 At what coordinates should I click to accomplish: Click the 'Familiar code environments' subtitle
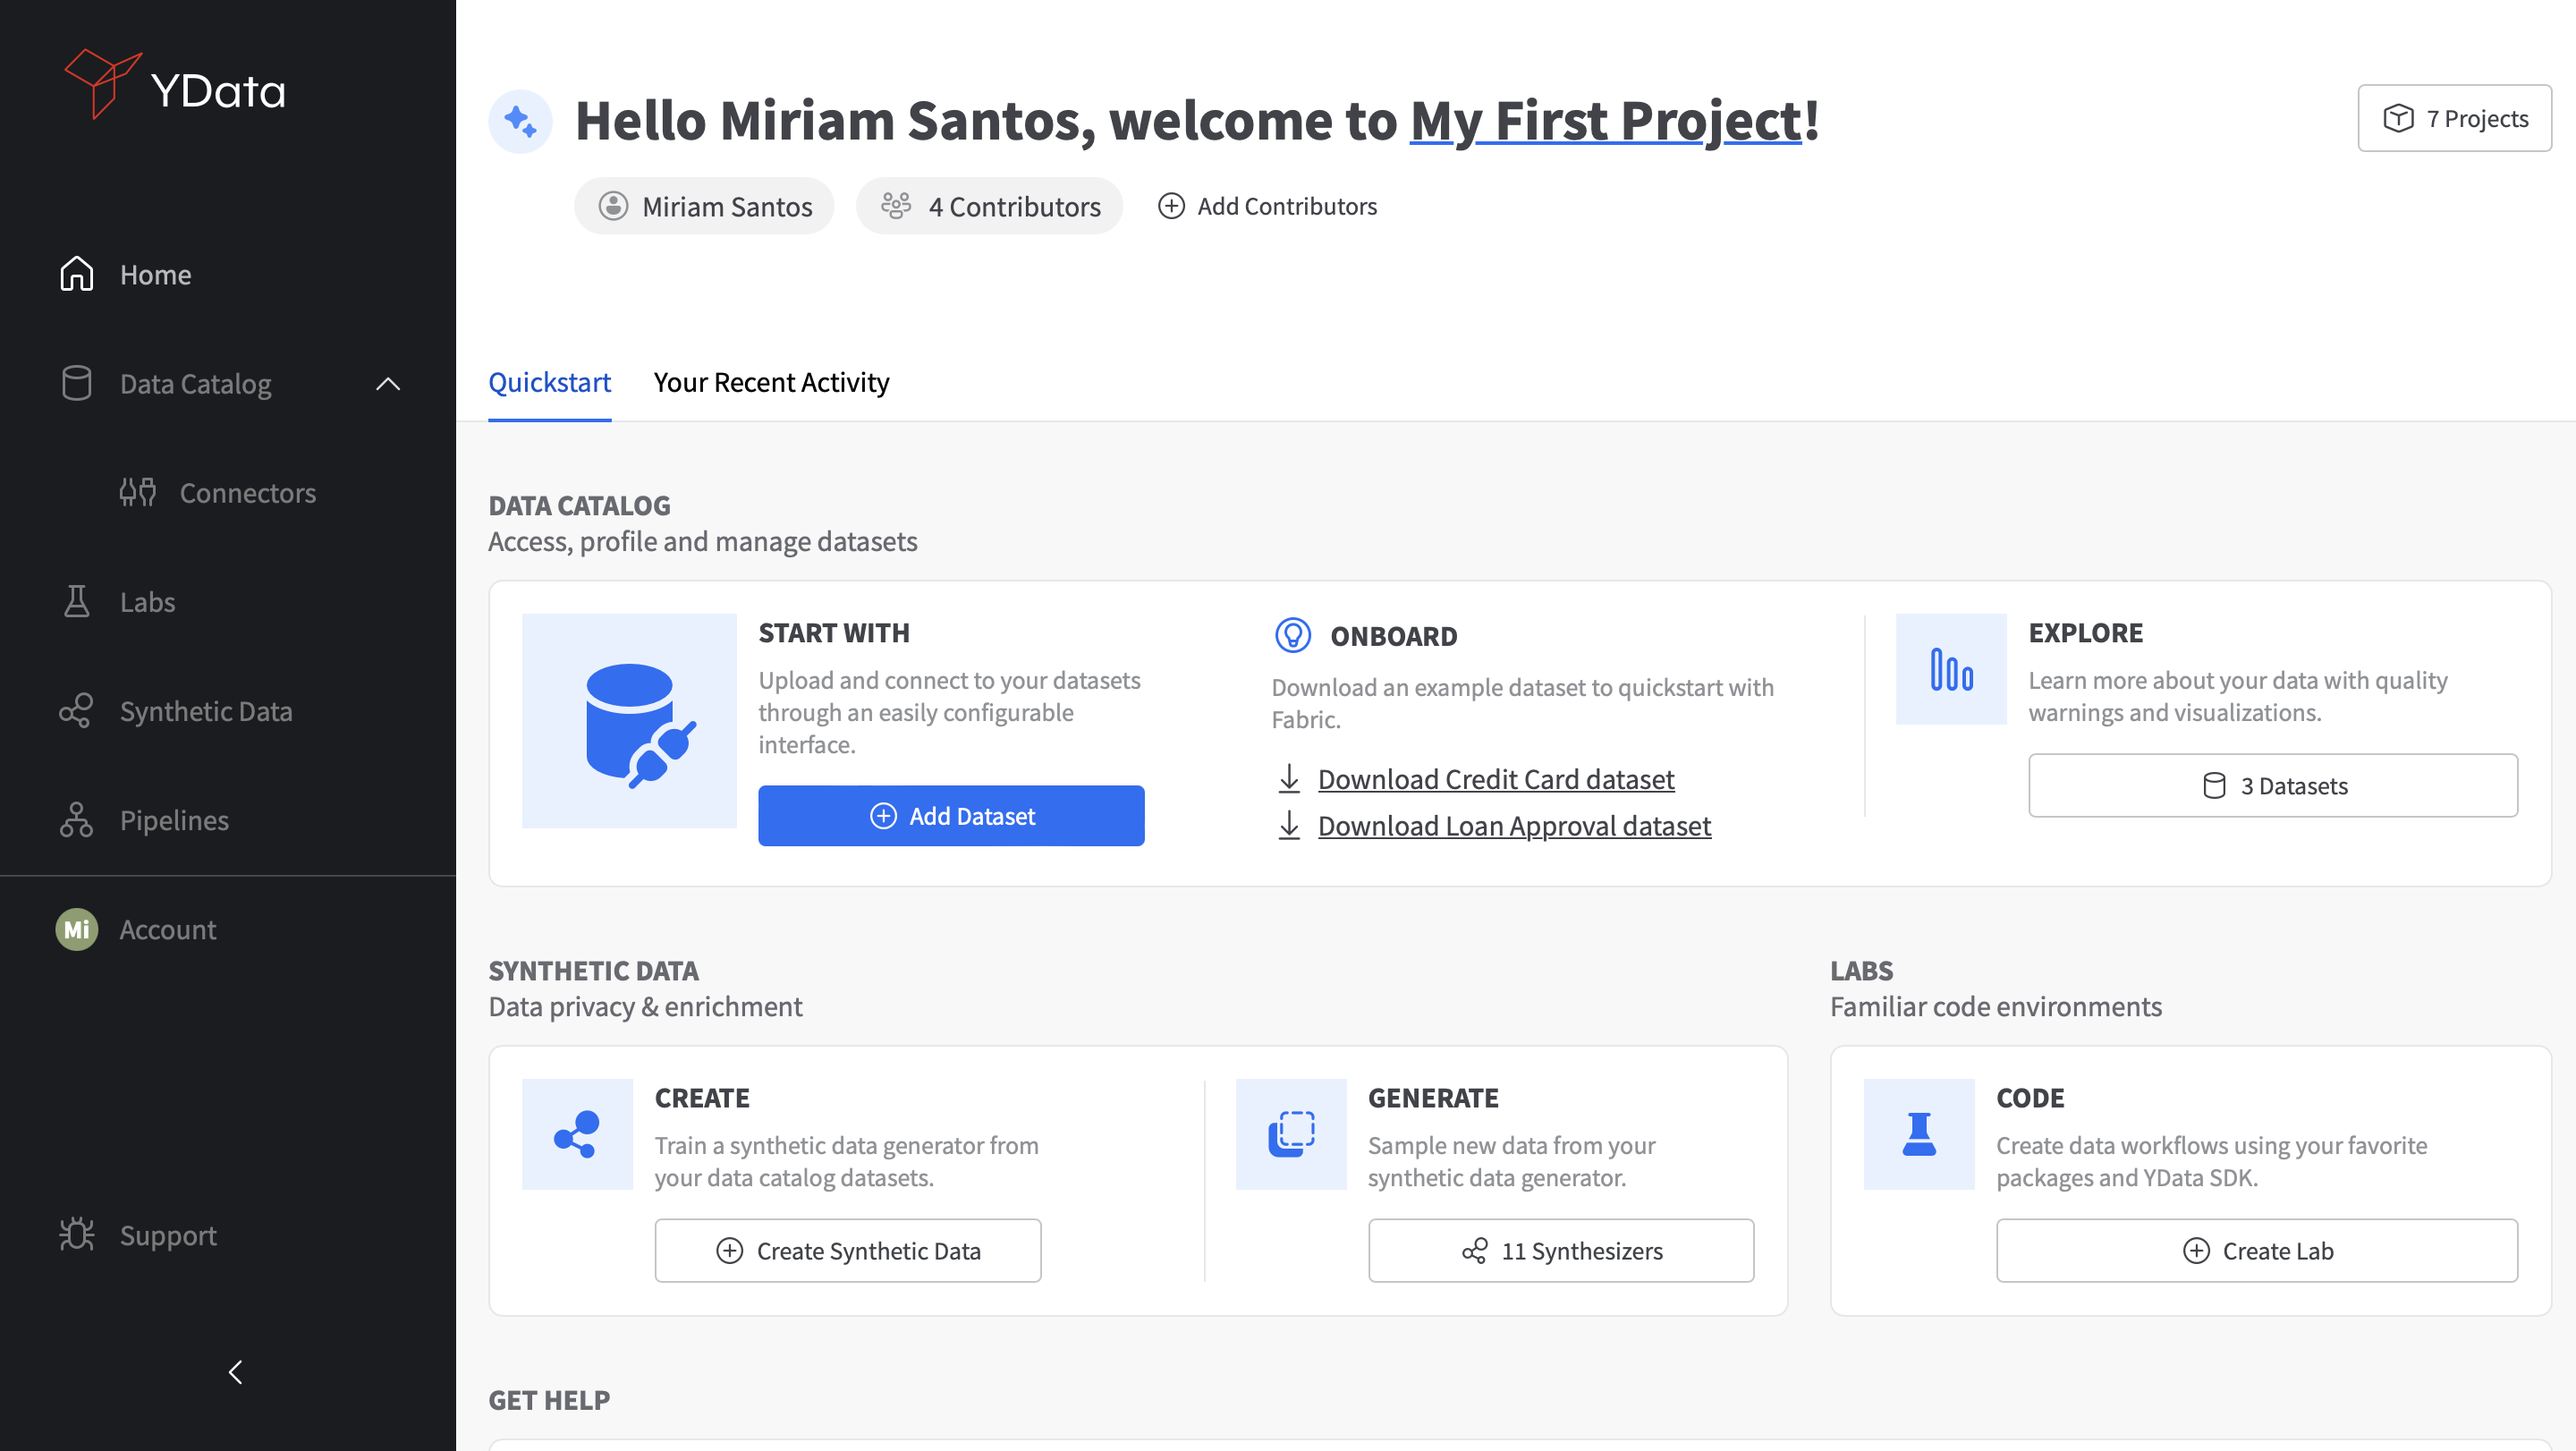(x=1995, y=1006)
